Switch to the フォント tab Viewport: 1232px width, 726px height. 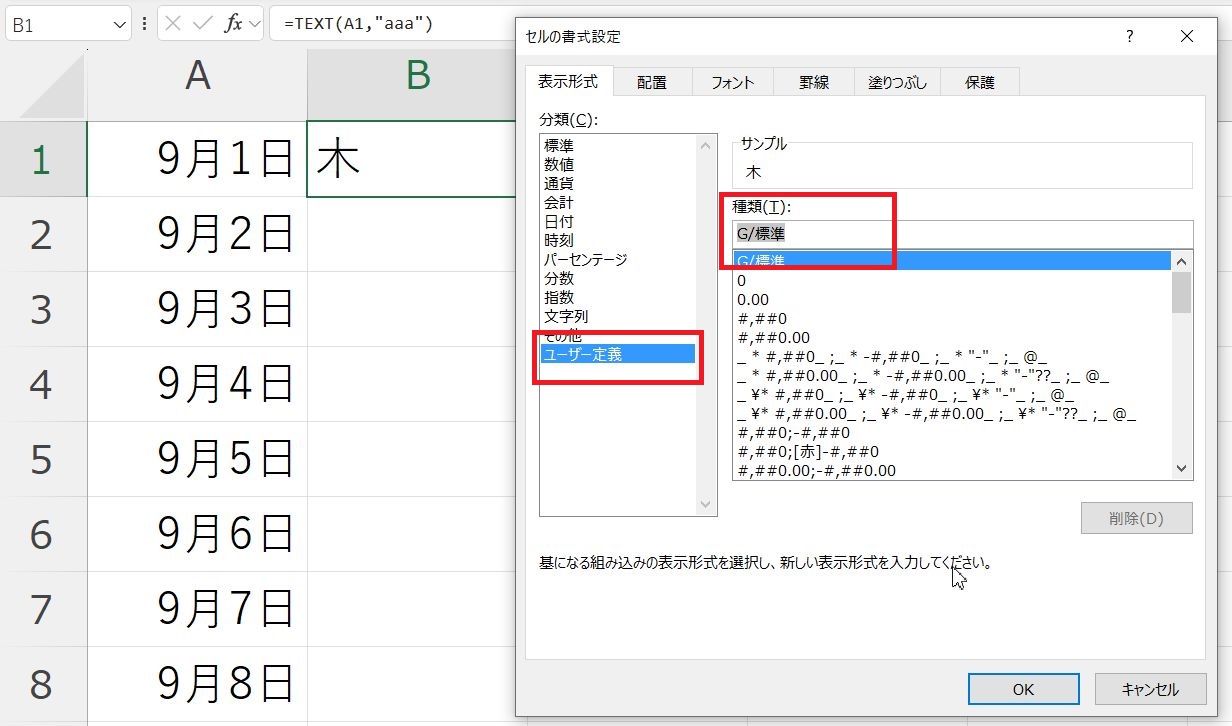tap(732, 81)
